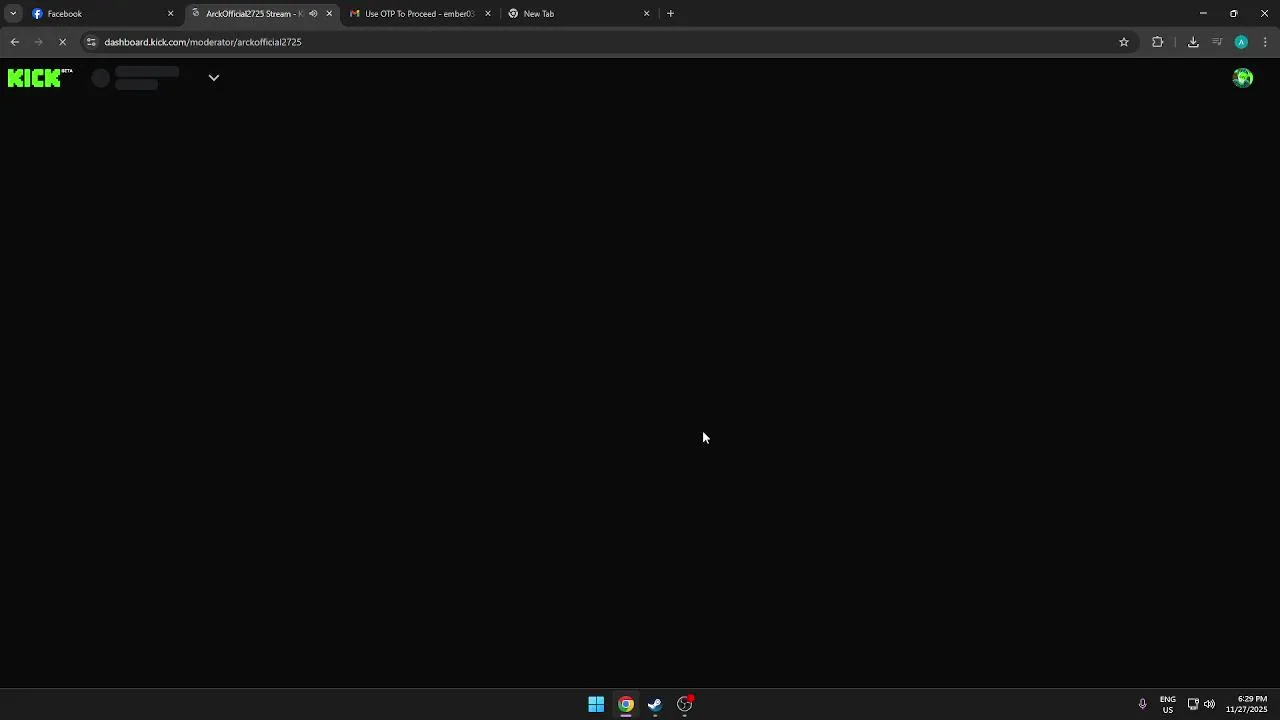1280x720 pixels.
Task: Open the Chrome profile avatar
Action: (x=1241, y=42)
